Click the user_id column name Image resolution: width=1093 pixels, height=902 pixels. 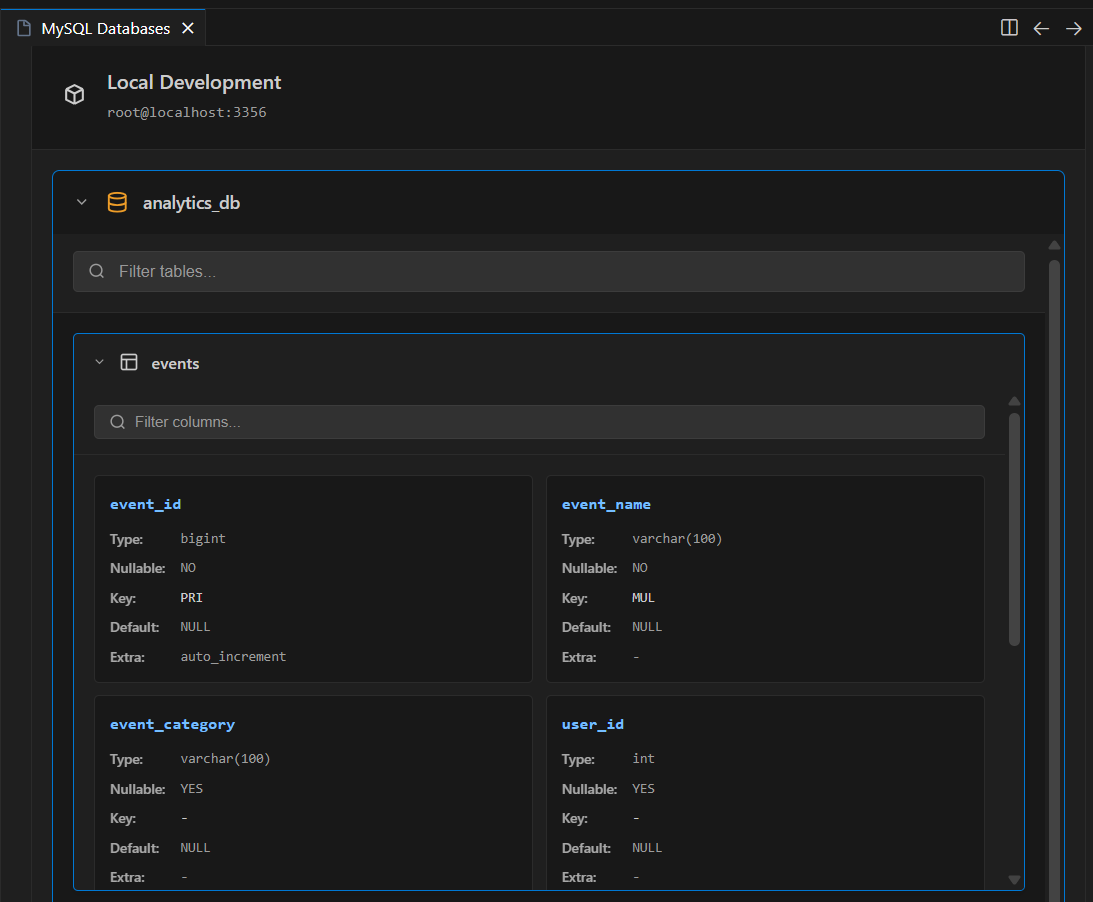tap(593, 724)
